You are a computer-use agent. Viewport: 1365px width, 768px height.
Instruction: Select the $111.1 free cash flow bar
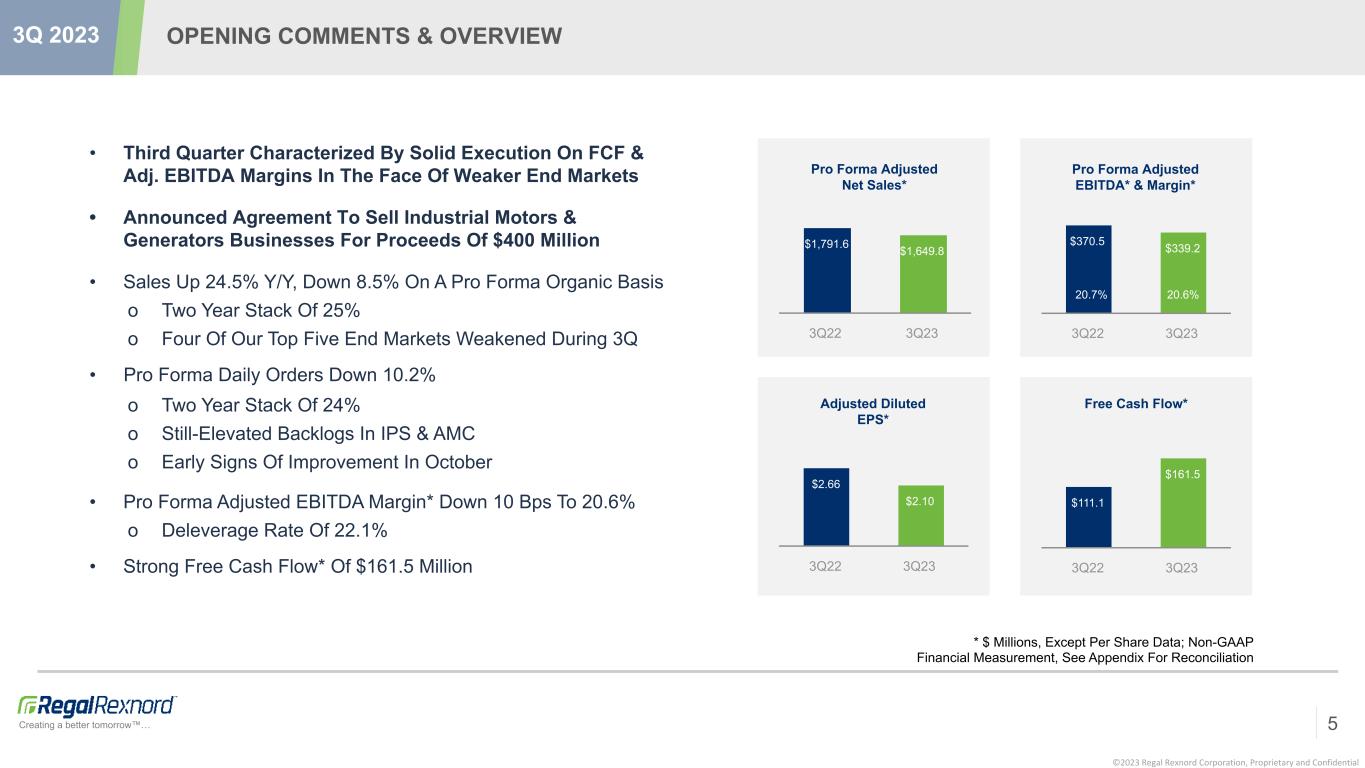pos(1088,517)
